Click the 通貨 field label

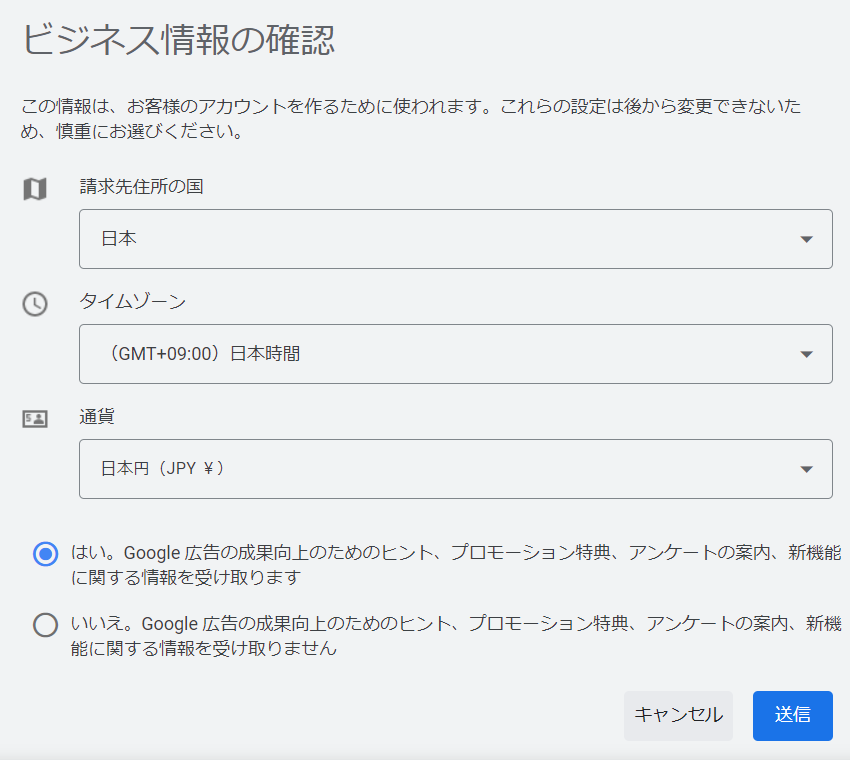click(97, 416)
